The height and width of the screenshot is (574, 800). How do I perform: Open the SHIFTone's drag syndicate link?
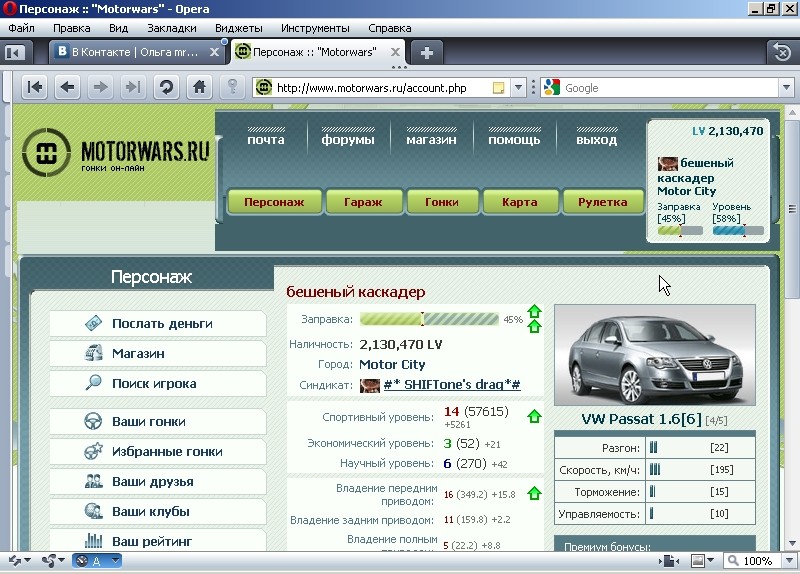[x=452, y=385]
